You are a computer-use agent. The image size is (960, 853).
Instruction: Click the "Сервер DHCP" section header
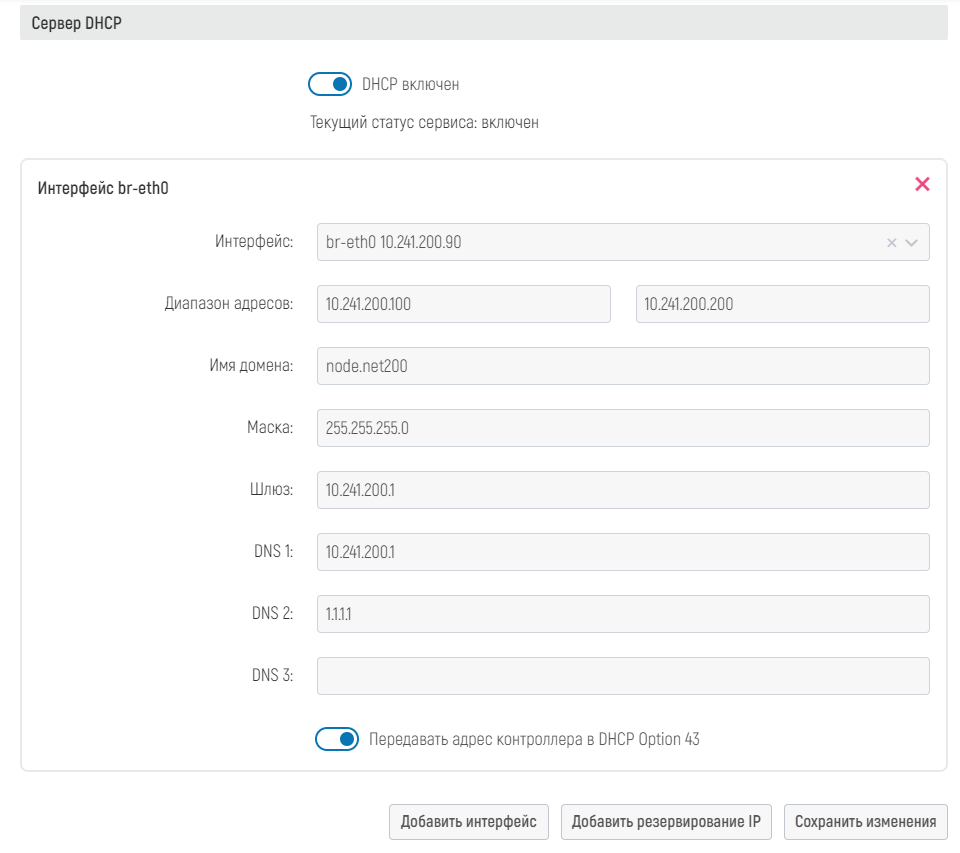click(x=77, y=24)
